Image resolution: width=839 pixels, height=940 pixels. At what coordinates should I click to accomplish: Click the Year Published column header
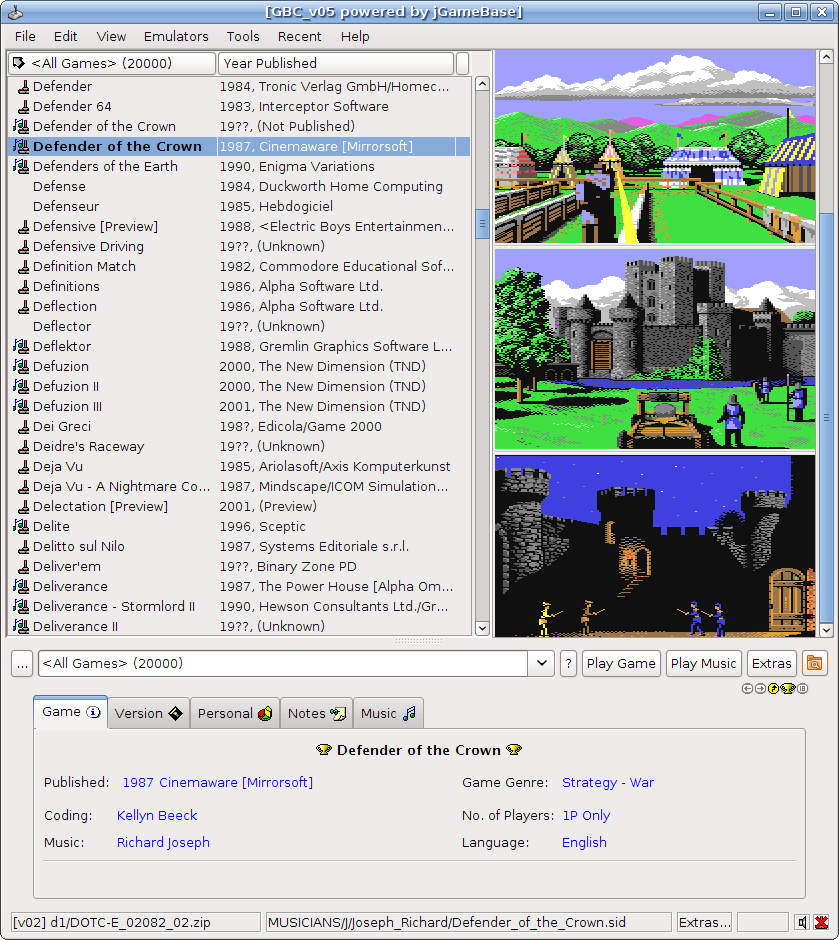[x=335, y=63]
